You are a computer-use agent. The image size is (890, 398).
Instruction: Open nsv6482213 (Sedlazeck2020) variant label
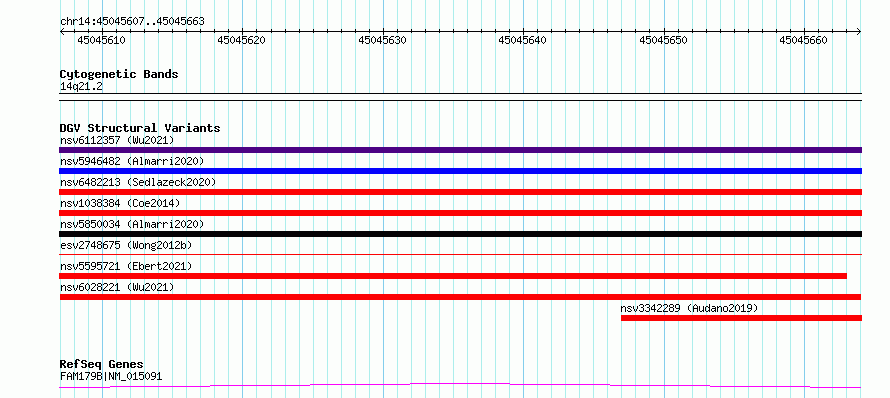point(138,182)
